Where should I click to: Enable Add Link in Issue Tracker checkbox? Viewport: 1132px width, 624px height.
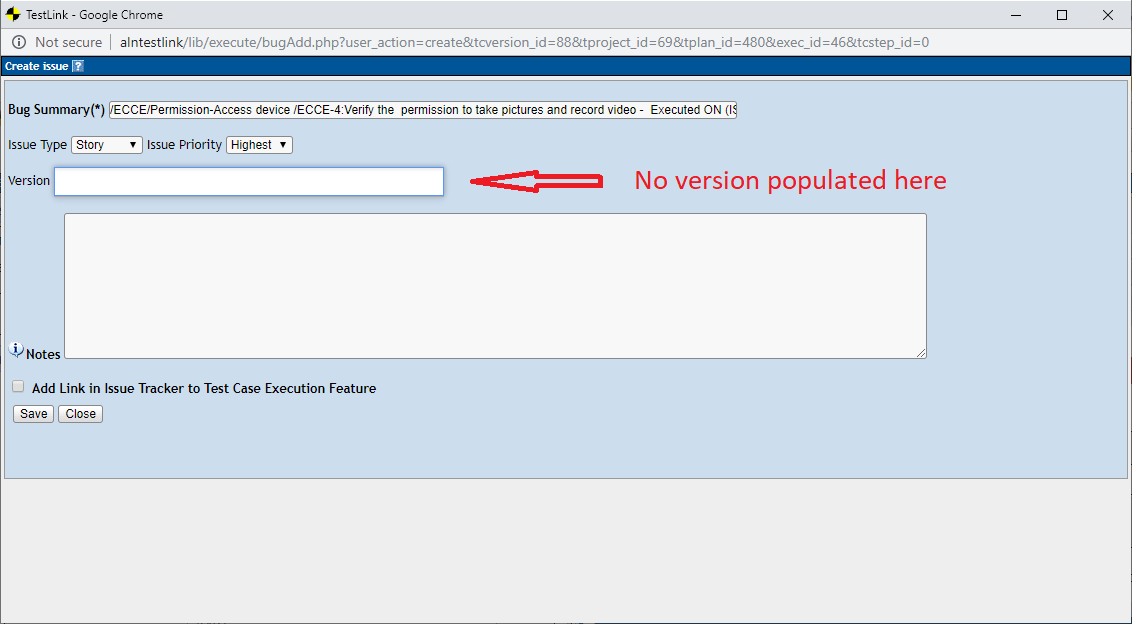tap(18, 386)
